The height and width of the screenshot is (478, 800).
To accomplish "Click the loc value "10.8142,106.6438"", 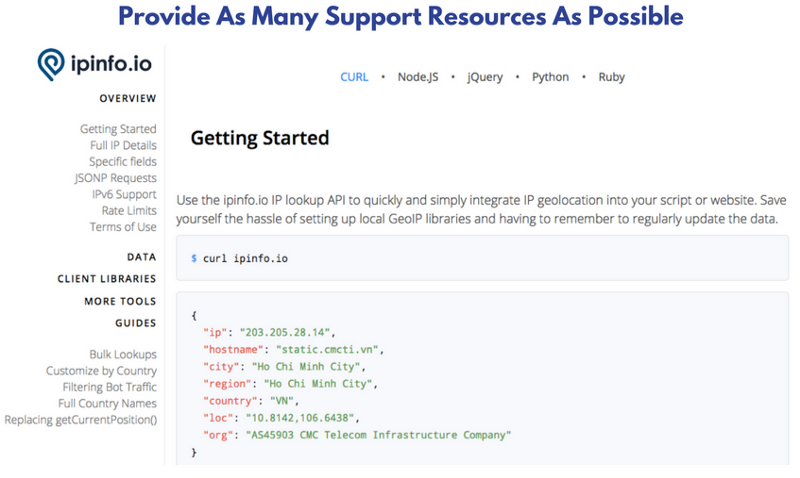I will tap(300, 418).
